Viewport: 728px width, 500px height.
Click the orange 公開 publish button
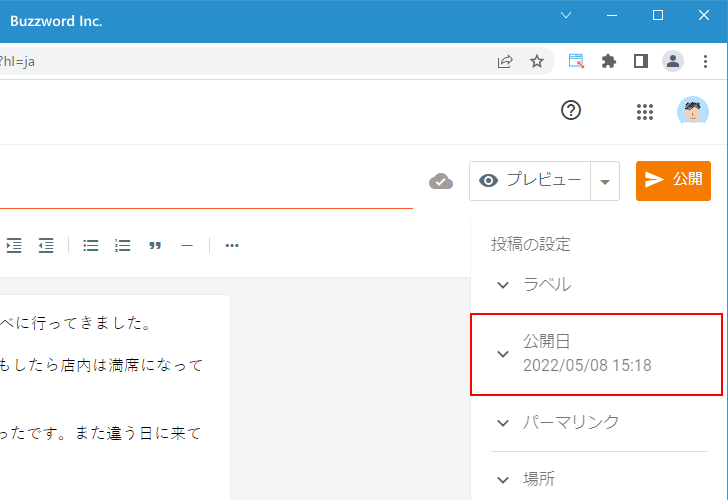click(x=673, y=181)
